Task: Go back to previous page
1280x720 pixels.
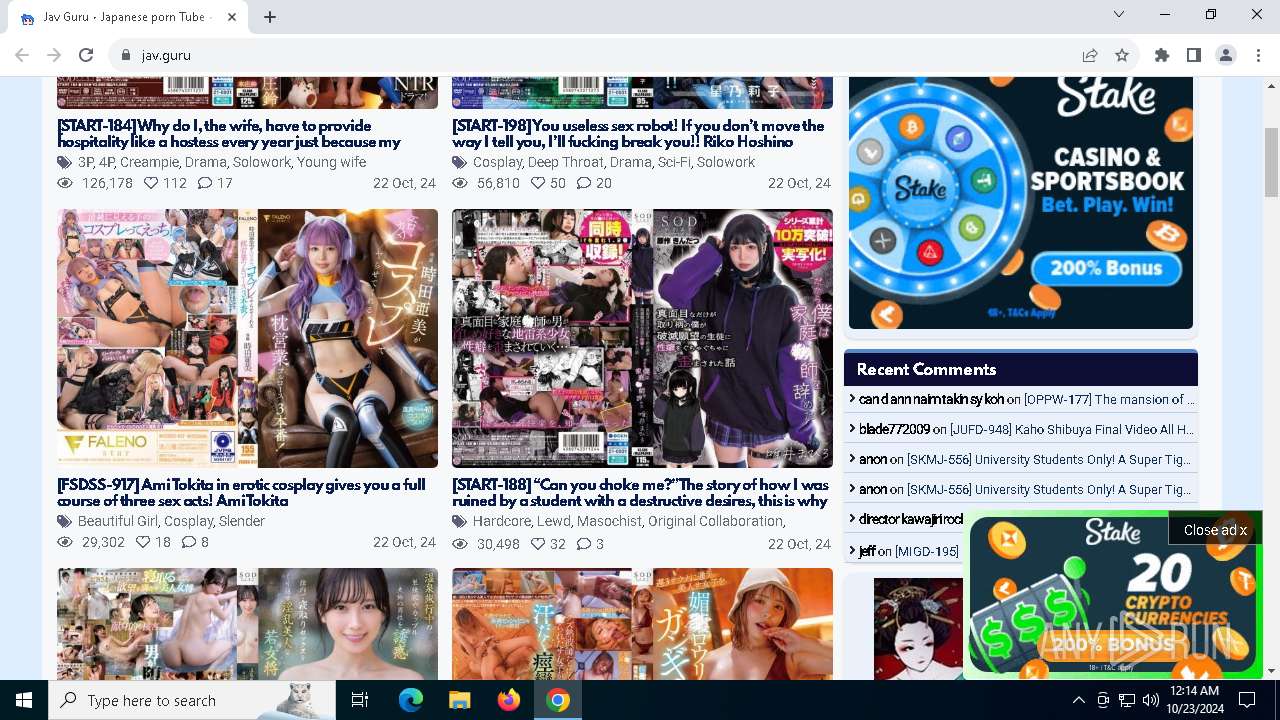Action: [x=22, y=55]
